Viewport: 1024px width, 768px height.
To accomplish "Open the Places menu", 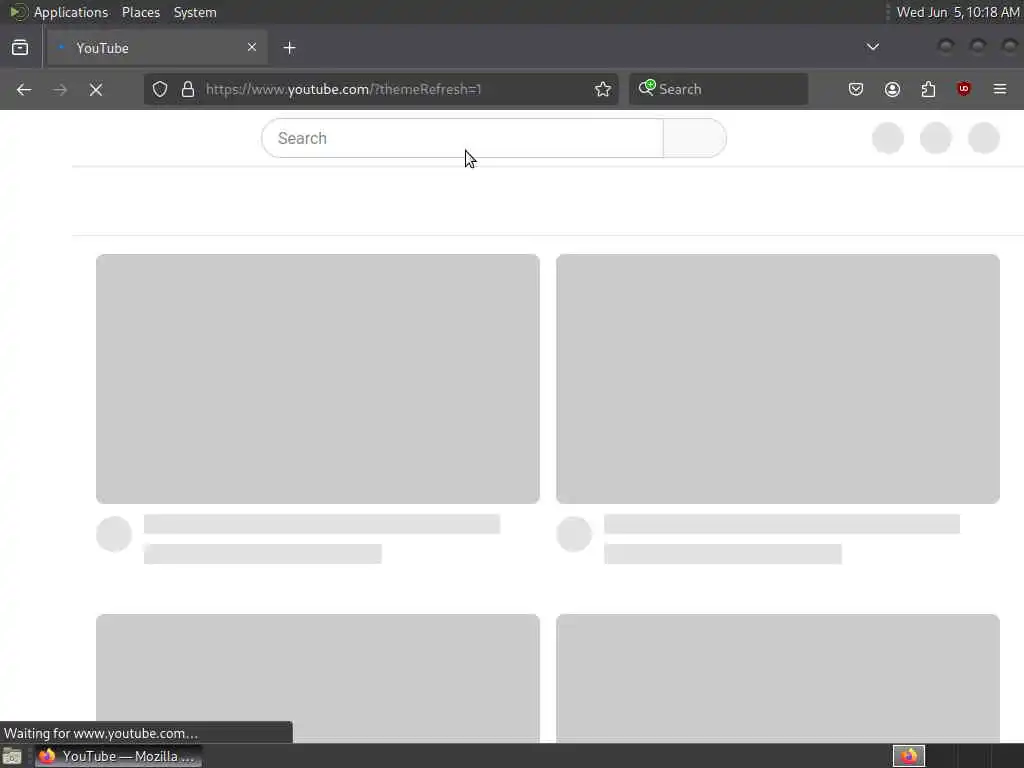I will (141, 12).
